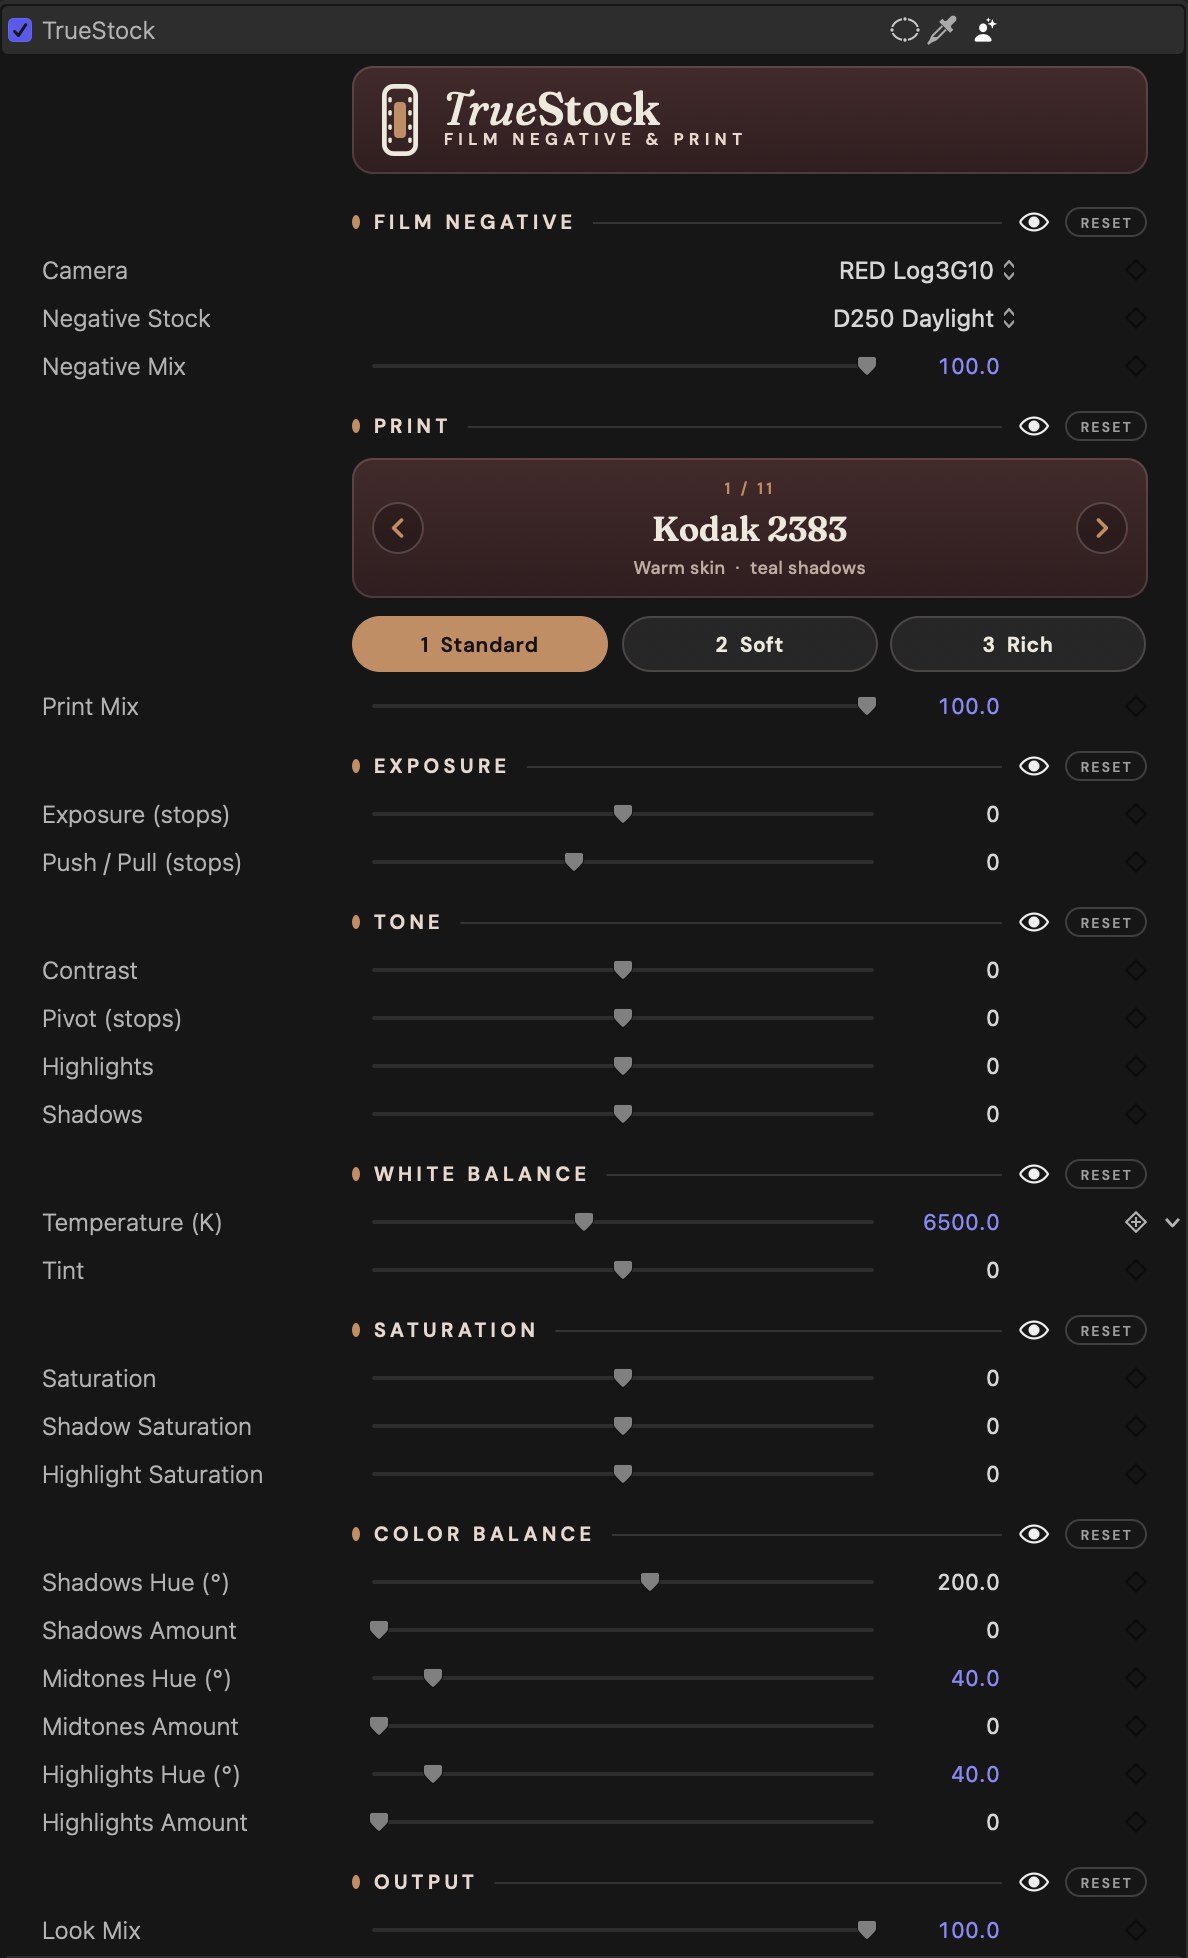Click keyframe diamond for Push / Pull

pos(1135,862)
